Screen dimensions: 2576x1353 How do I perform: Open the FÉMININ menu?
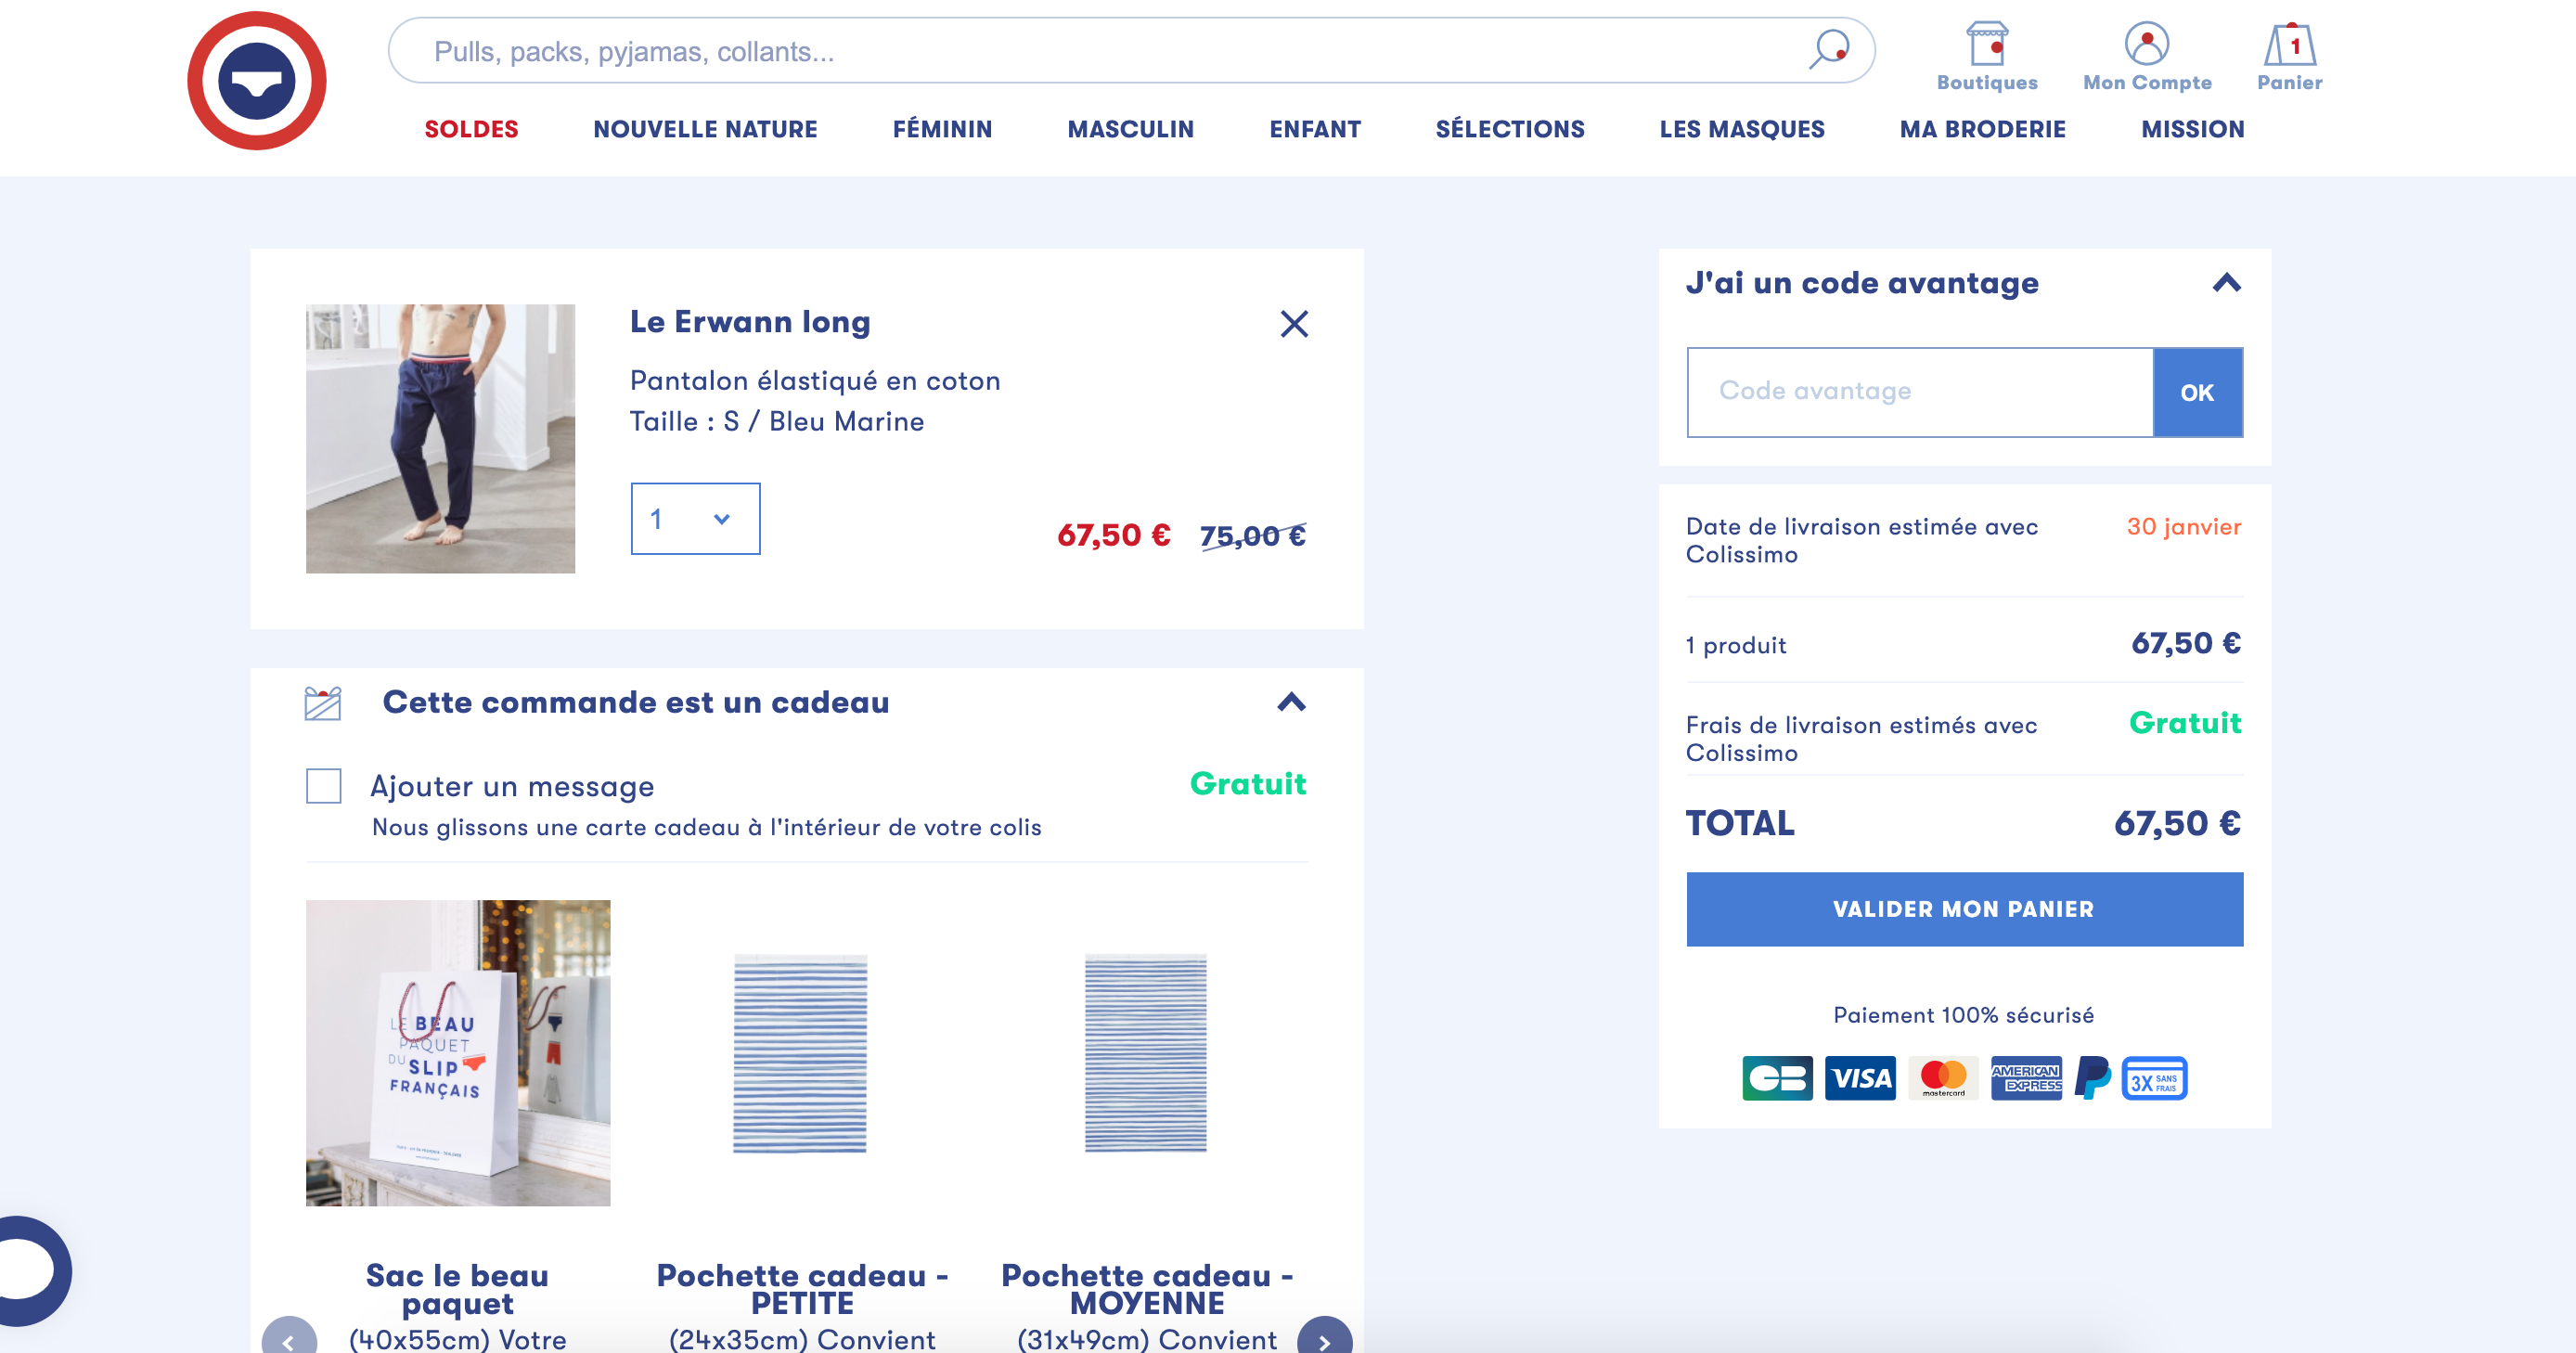pos(942,129)
